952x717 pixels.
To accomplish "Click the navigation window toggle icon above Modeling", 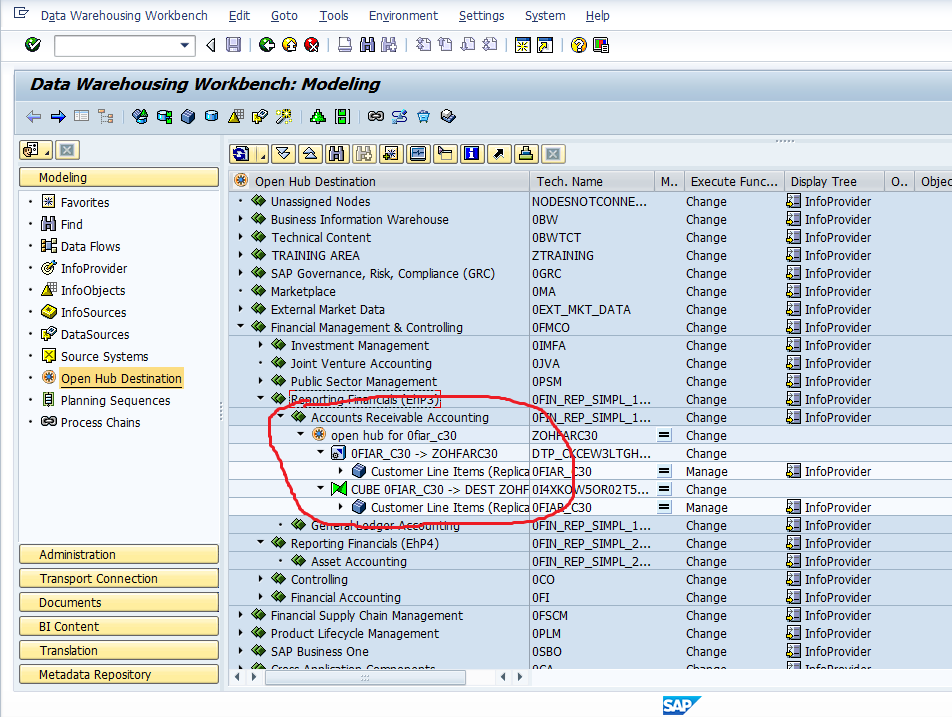I will 32,150.
